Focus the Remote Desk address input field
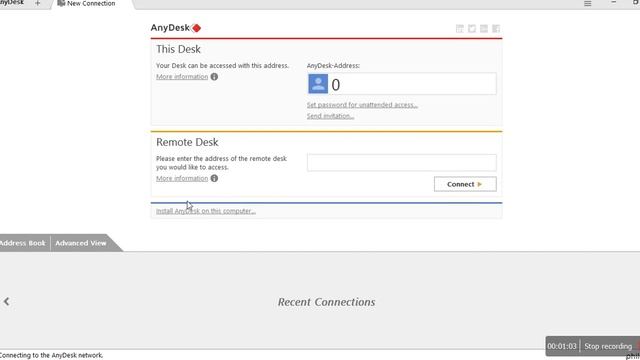 (x=402, y=162)
